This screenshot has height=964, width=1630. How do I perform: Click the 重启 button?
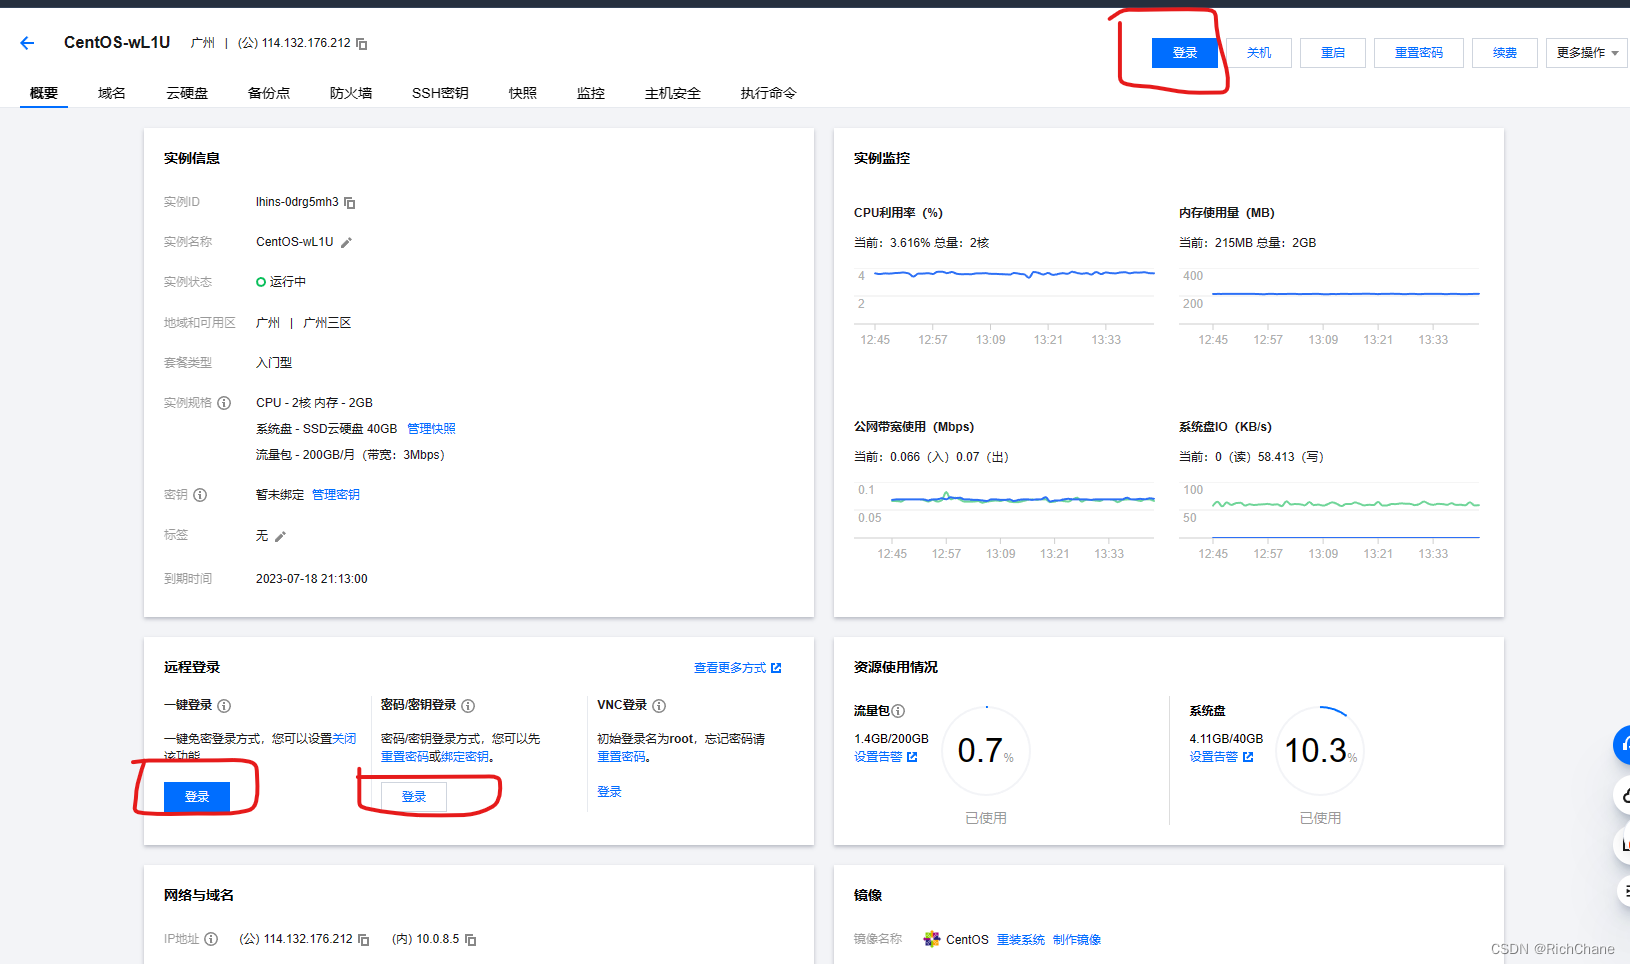tap(1333, 53)
